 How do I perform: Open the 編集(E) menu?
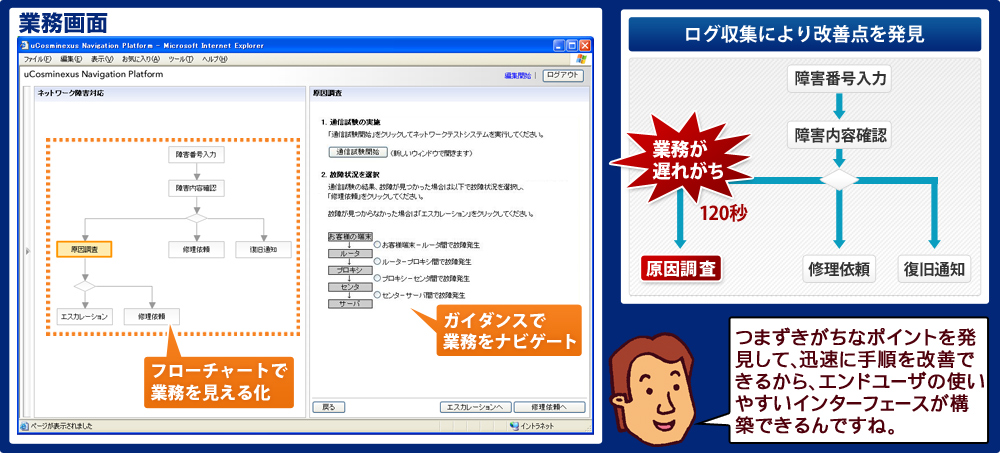(71, 59)
